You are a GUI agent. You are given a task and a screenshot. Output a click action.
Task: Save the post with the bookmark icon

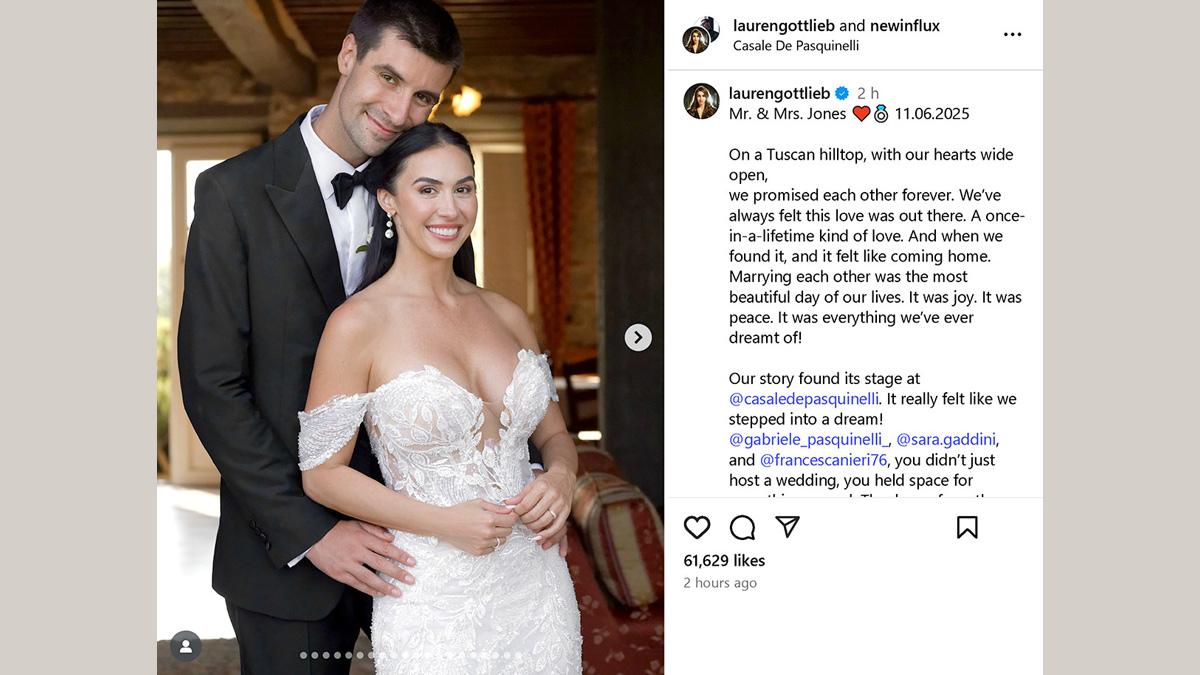967,527
